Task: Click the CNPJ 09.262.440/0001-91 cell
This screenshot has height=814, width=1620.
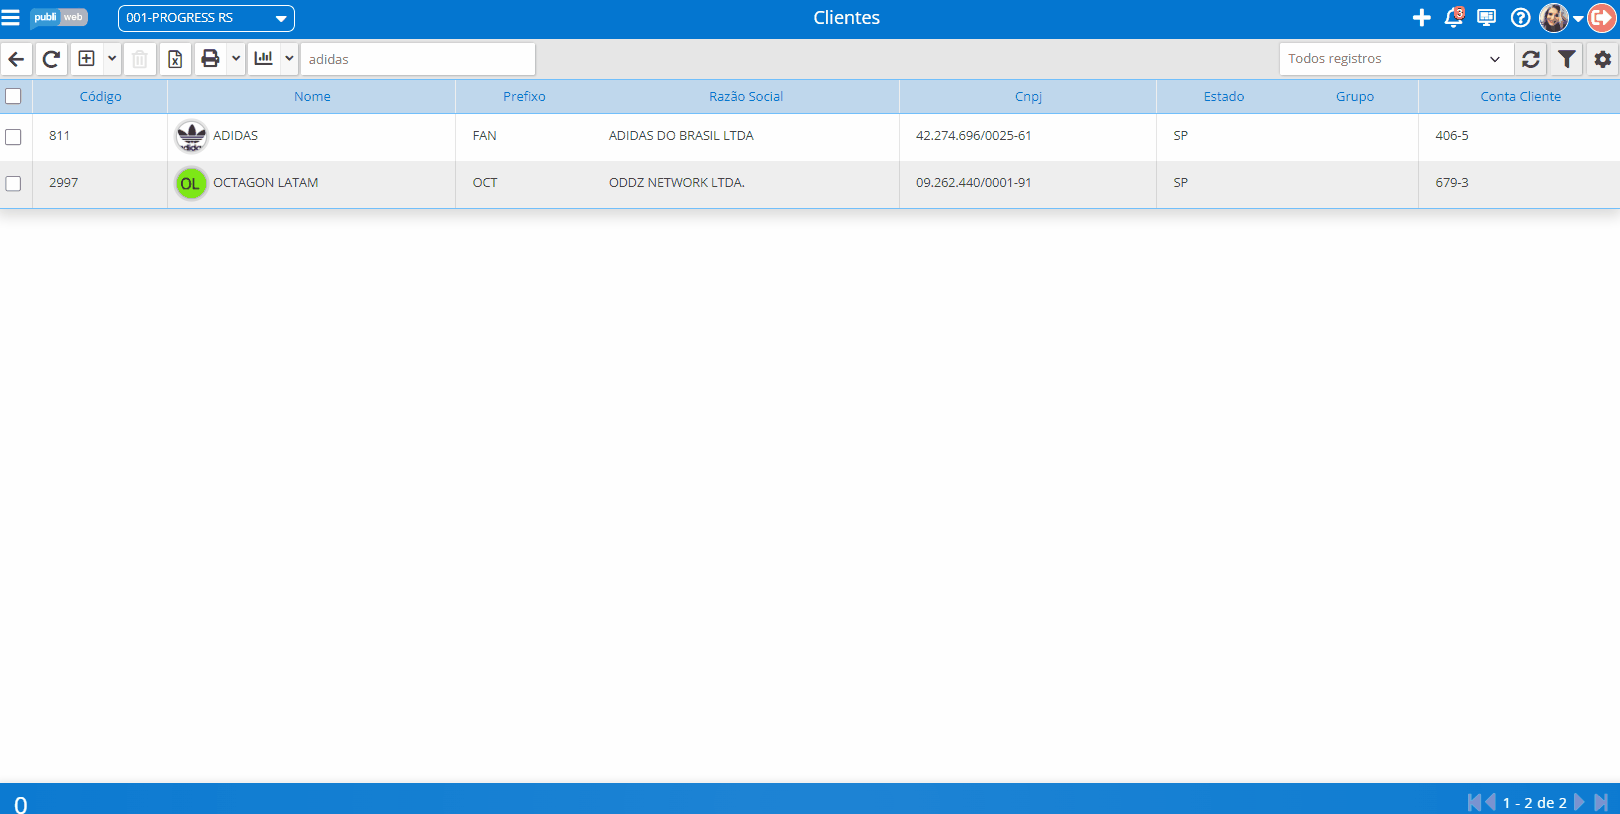Action: pyautogui.click(x=973, y=183)
